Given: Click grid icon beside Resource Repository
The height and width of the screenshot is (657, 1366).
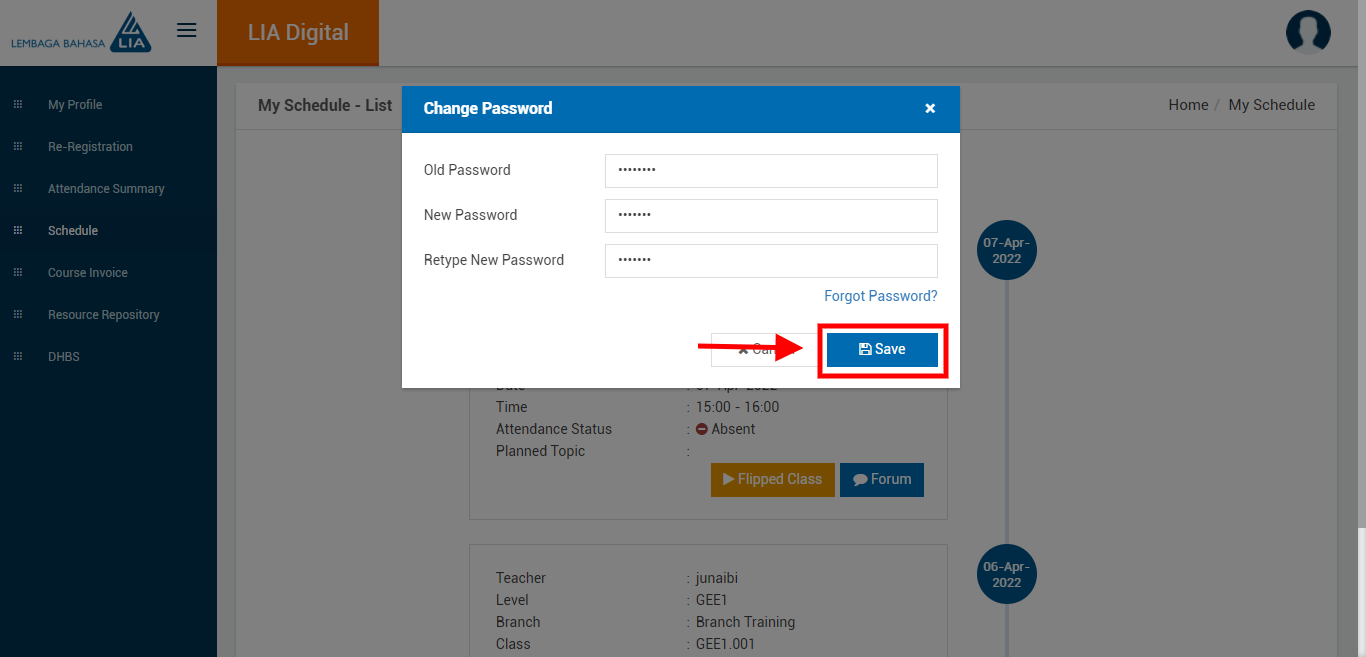Looking at the screenshot, I should tap(18, 315).
